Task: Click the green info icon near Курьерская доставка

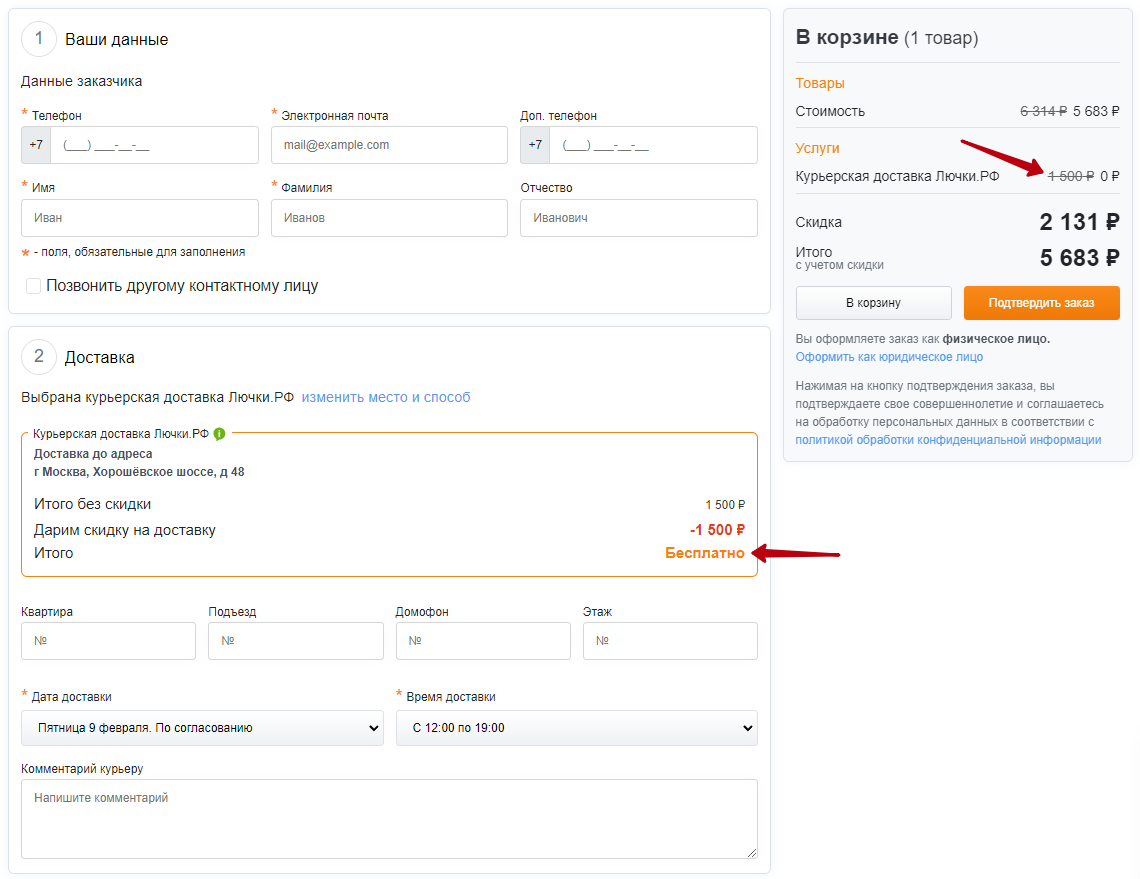Action: (219, 434)
